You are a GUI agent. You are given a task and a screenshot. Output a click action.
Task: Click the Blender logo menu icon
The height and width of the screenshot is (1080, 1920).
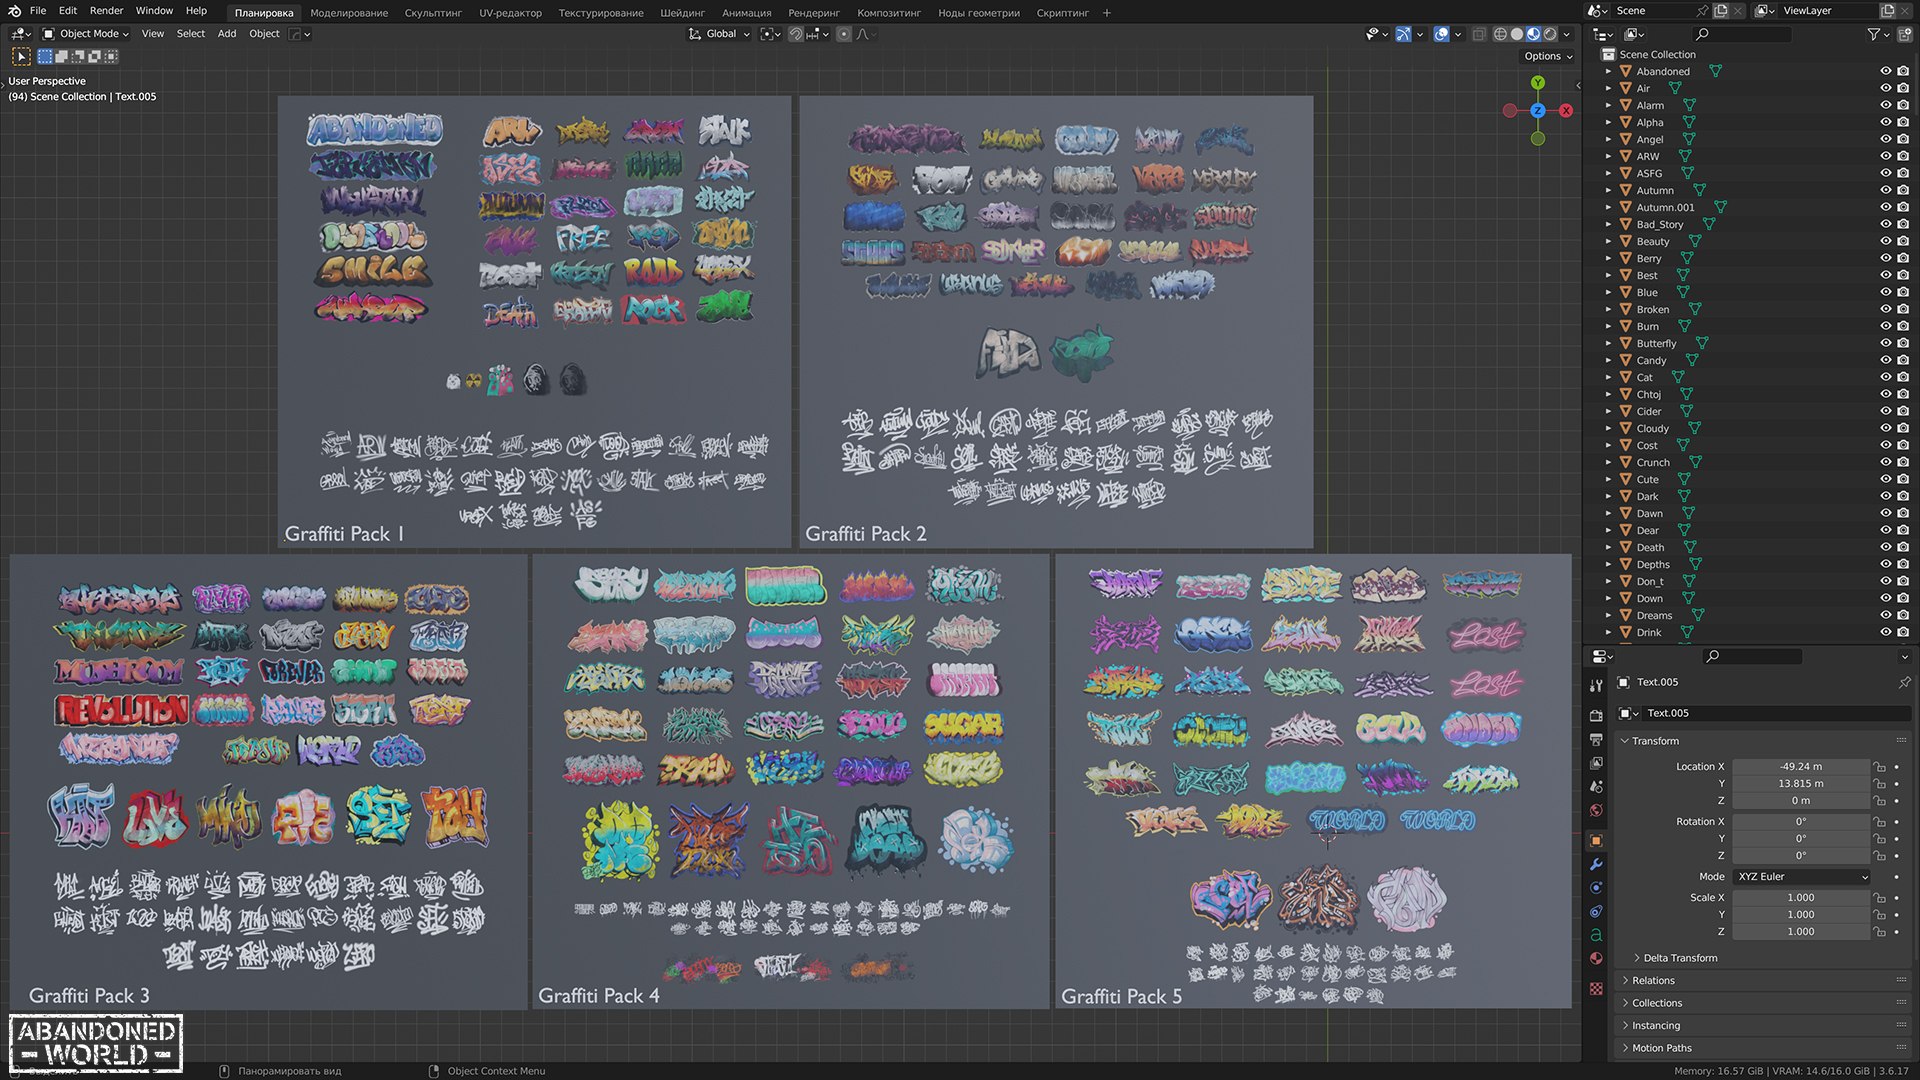(x=15, y=11)
